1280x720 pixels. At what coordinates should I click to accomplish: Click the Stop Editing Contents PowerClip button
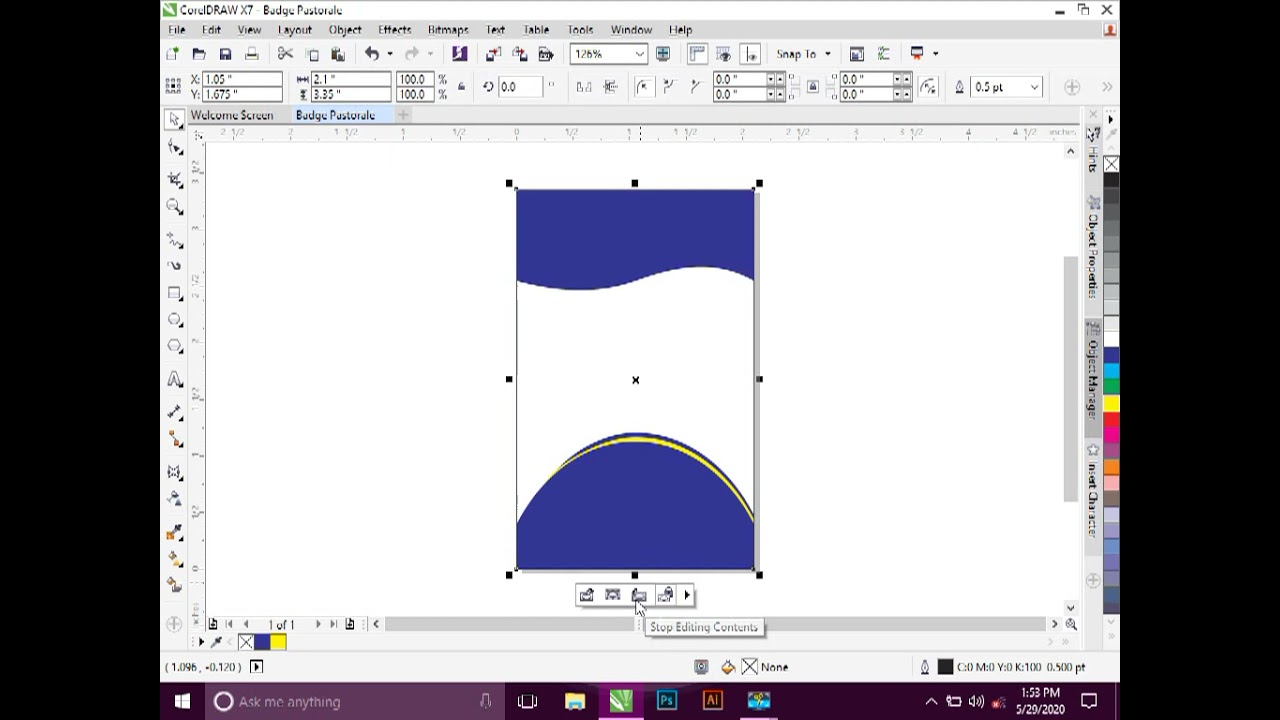(x=639, y=595)
